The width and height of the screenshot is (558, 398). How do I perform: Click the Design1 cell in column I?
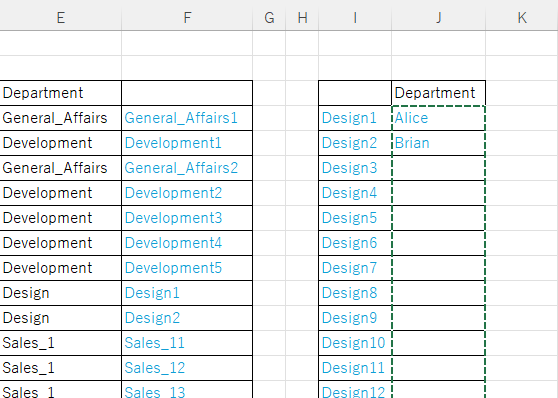tap(355, 118)
